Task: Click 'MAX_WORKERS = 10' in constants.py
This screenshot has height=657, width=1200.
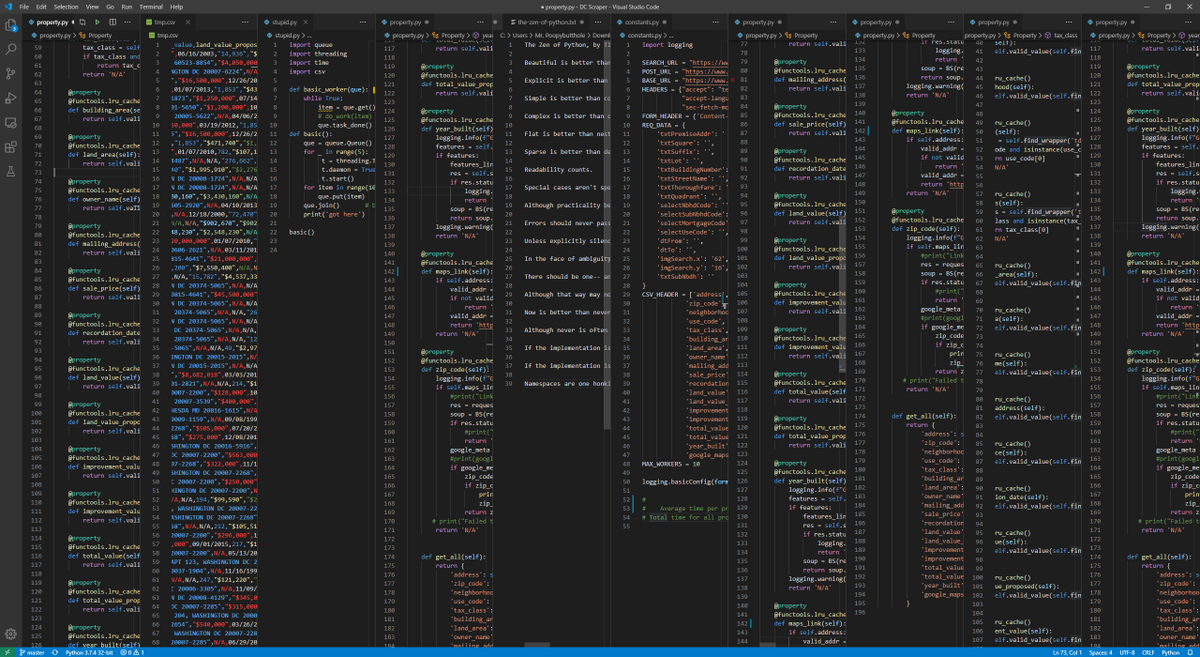Action: [671, 464]
